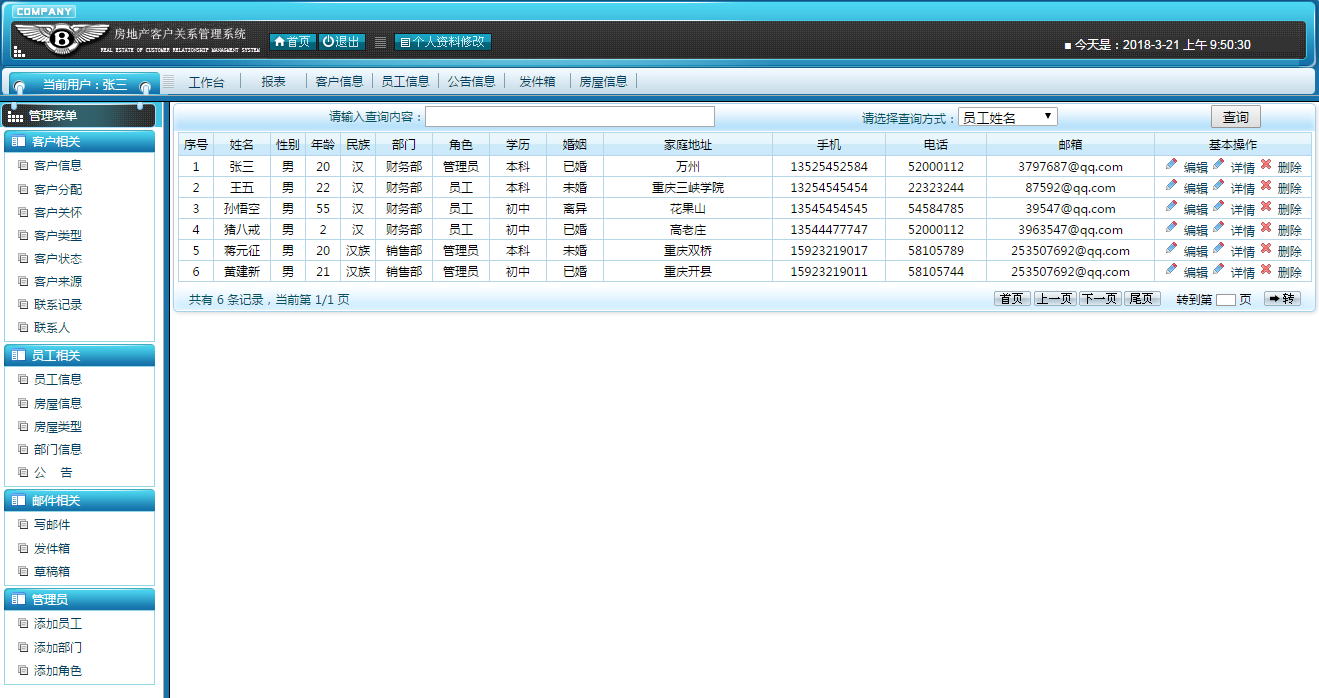Screen dimensions: 1319x698
Task: Open 客户状态 in the sidebar
Action: click(x=58, y=258)
